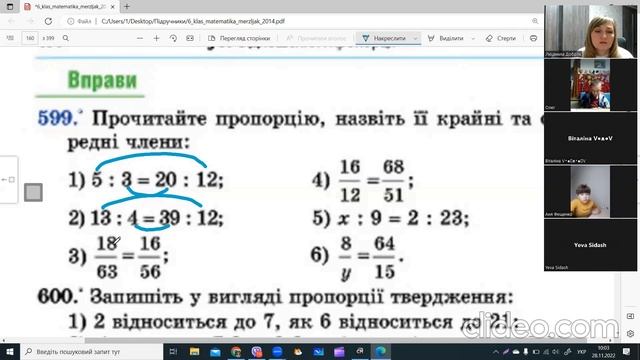The height and width of the screenshot is (360, 640).
Task: Go forward in browser history
Action: [30, 21]
